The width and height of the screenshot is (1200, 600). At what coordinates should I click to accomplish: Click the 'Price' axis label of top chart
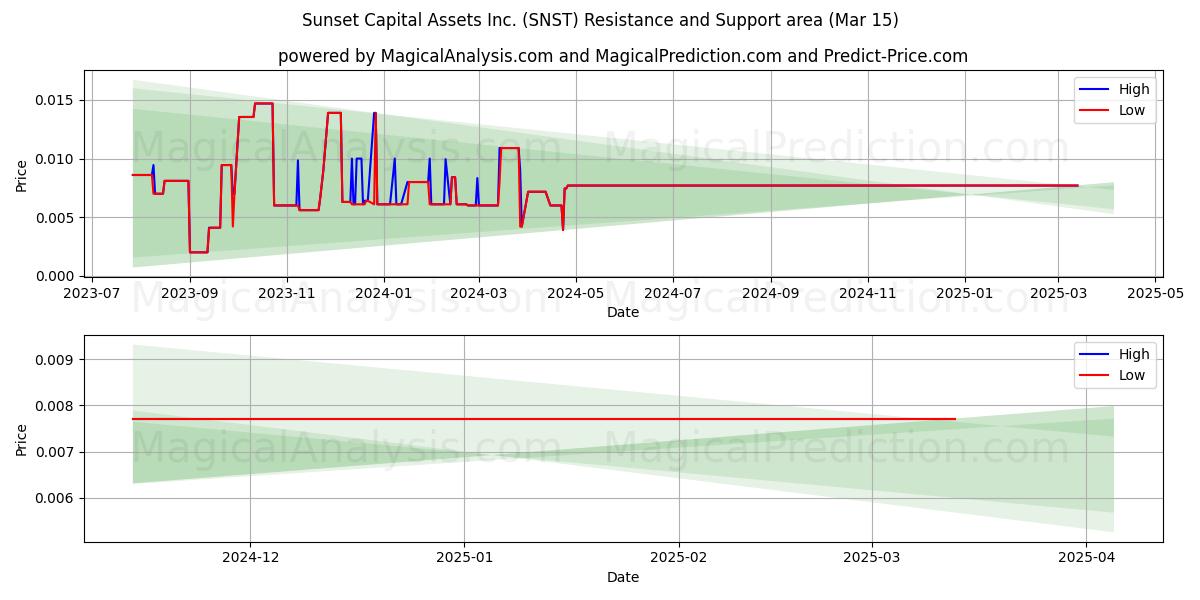22,173
